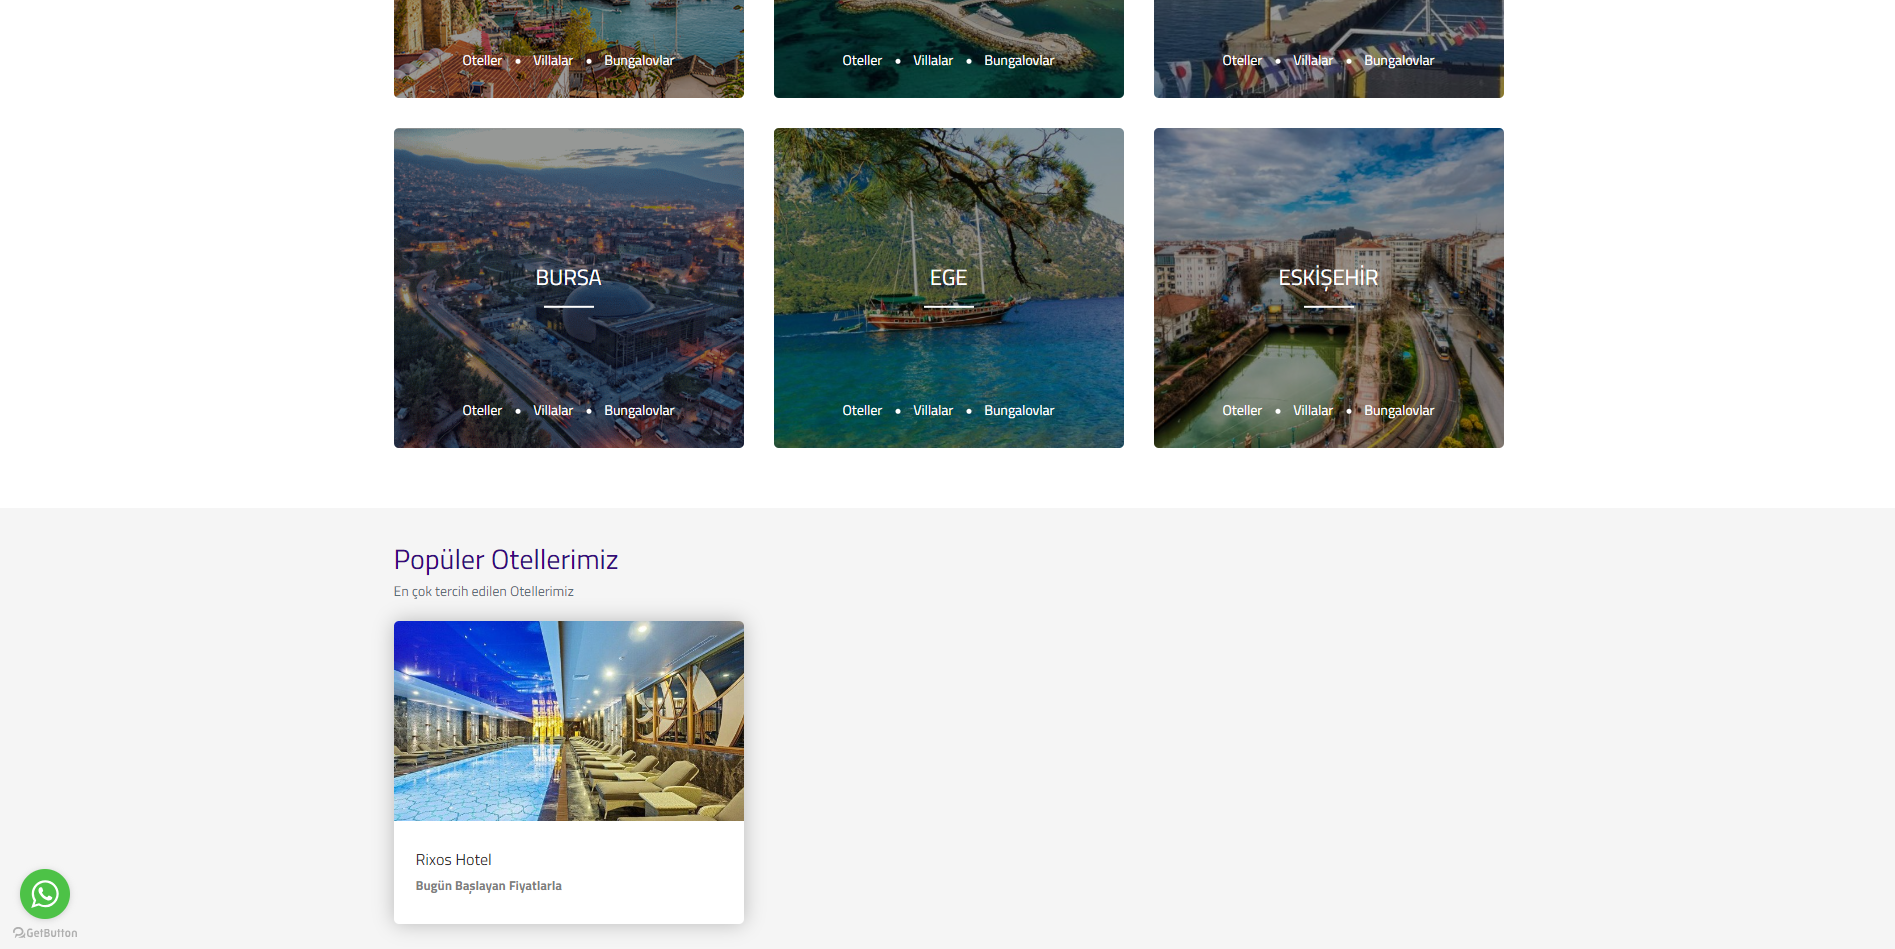The image size is (1895, 949).
Task: Click Oteller link under Bursa
Action: 482,411
